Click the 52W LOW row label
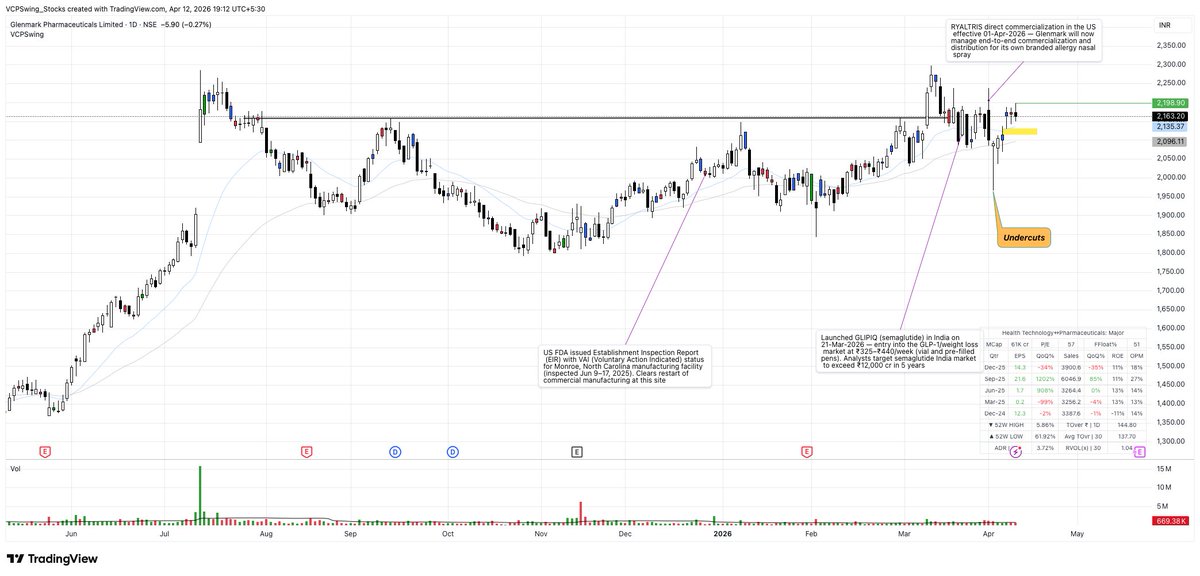Image resolution: width=1200 pixels, height=576 pixels. point(1006,436)
